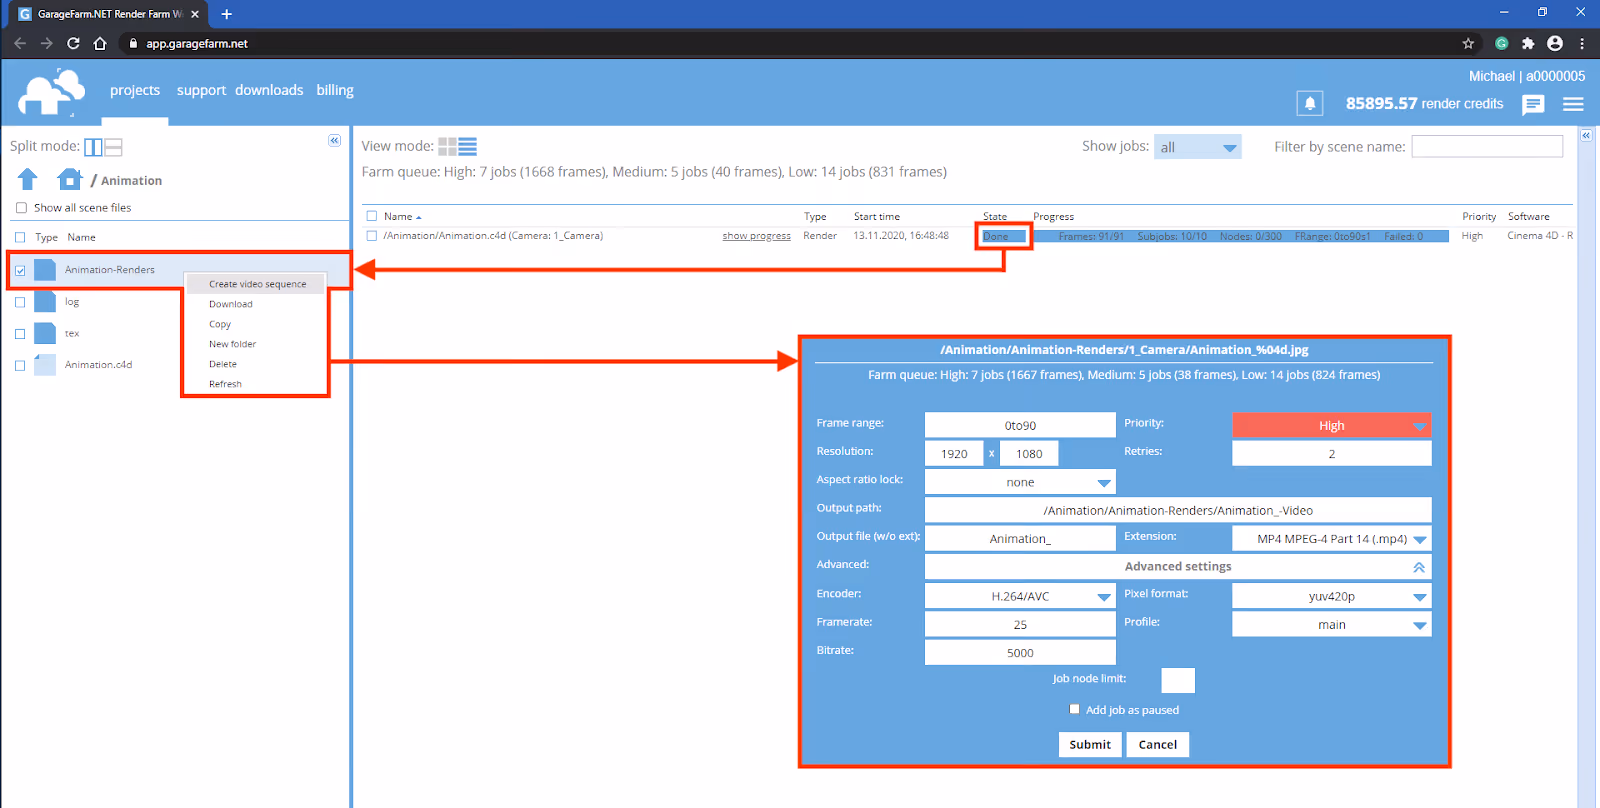This screenshot has height=808, width=1600.
Task: Choose Delete from context menu
Action: tap(223, 364)
